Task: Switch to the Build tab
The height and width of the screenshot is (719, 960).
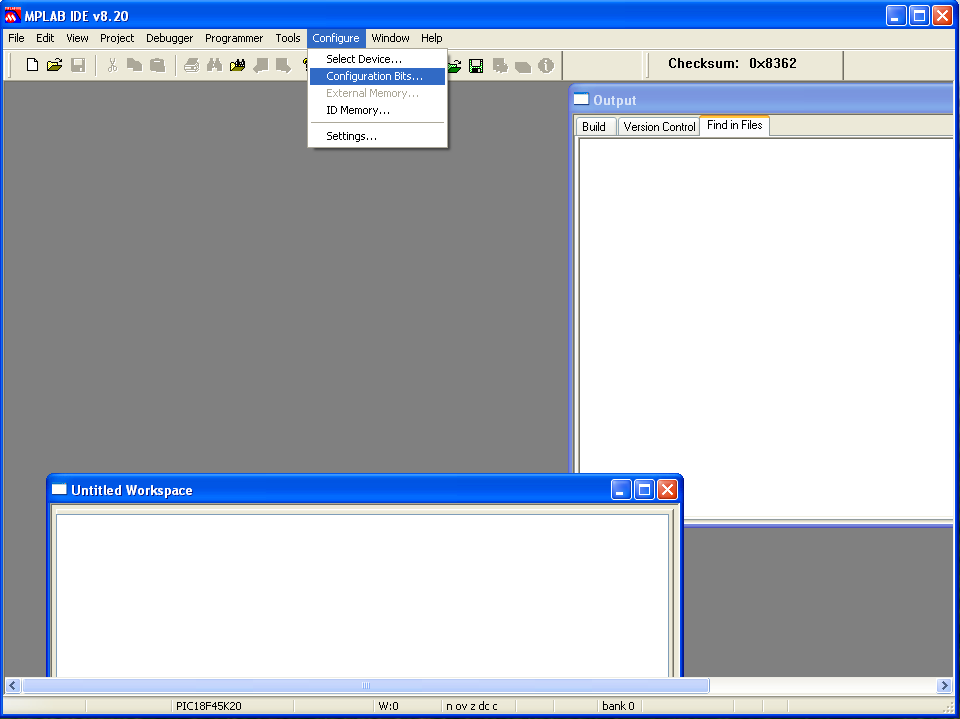Action: click(594, 127)
